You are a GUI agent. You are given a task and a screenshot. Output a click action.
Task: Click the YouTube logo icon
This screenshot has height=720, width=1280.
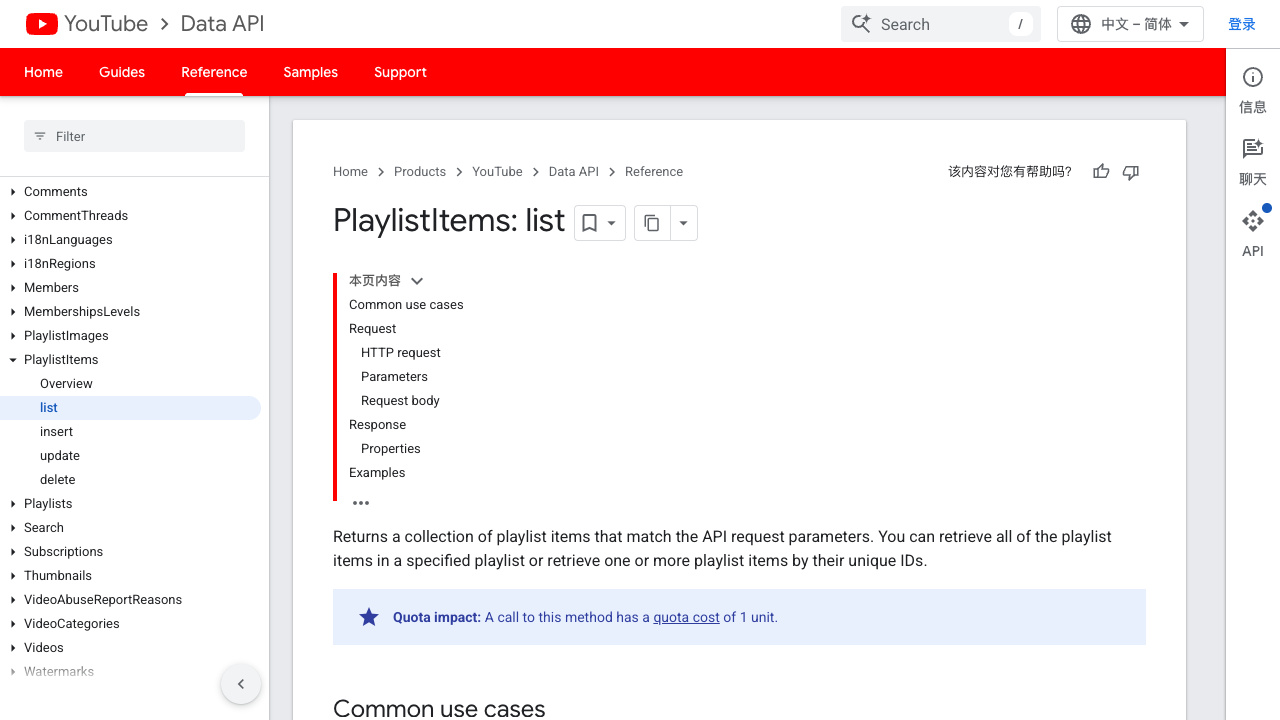pyautogui.click(x=42, y=24)
